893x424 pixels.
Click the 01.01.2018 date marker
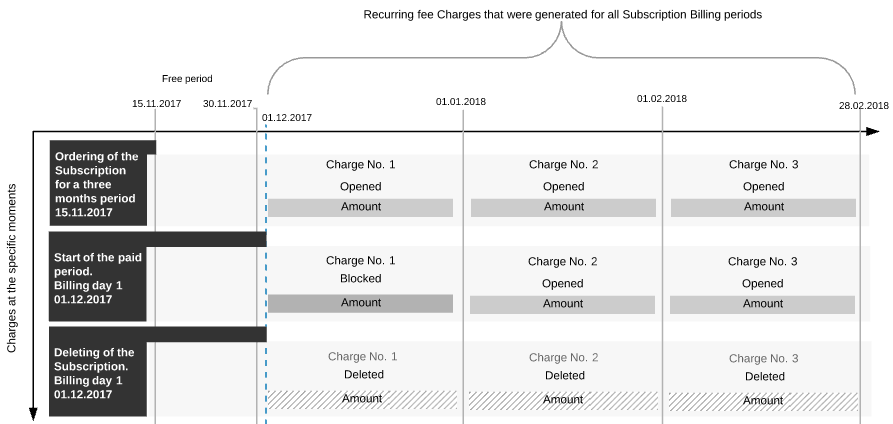(x=461, y=102)
